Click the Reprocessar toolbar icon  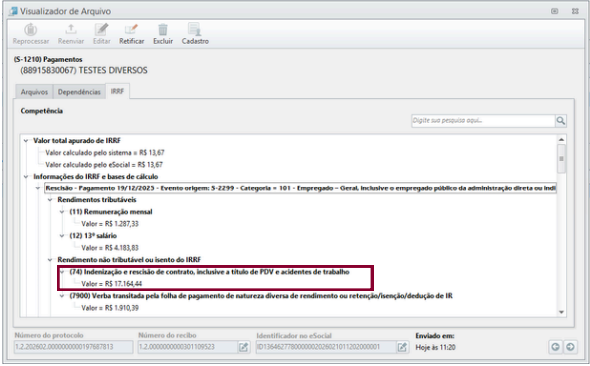[31, 30]
